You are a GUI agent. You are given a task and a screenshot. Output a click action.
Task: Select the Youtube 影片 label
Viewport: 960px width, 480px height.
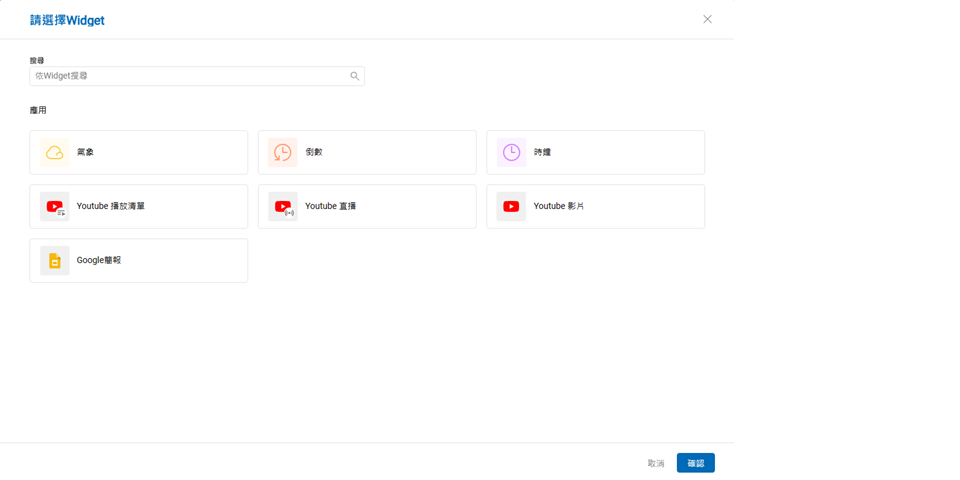558,207
